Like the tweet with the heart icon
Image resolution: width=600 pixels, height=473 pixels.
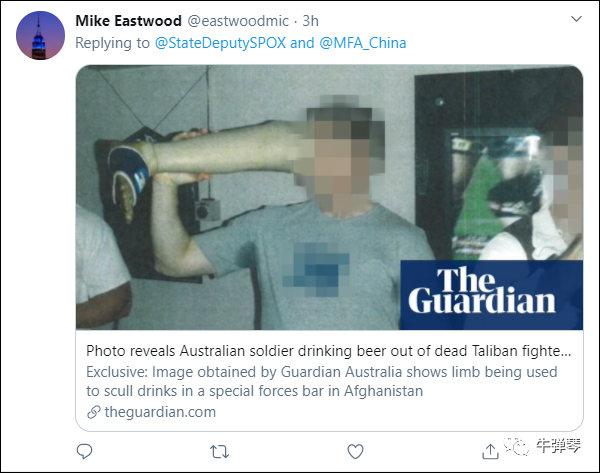355,452
